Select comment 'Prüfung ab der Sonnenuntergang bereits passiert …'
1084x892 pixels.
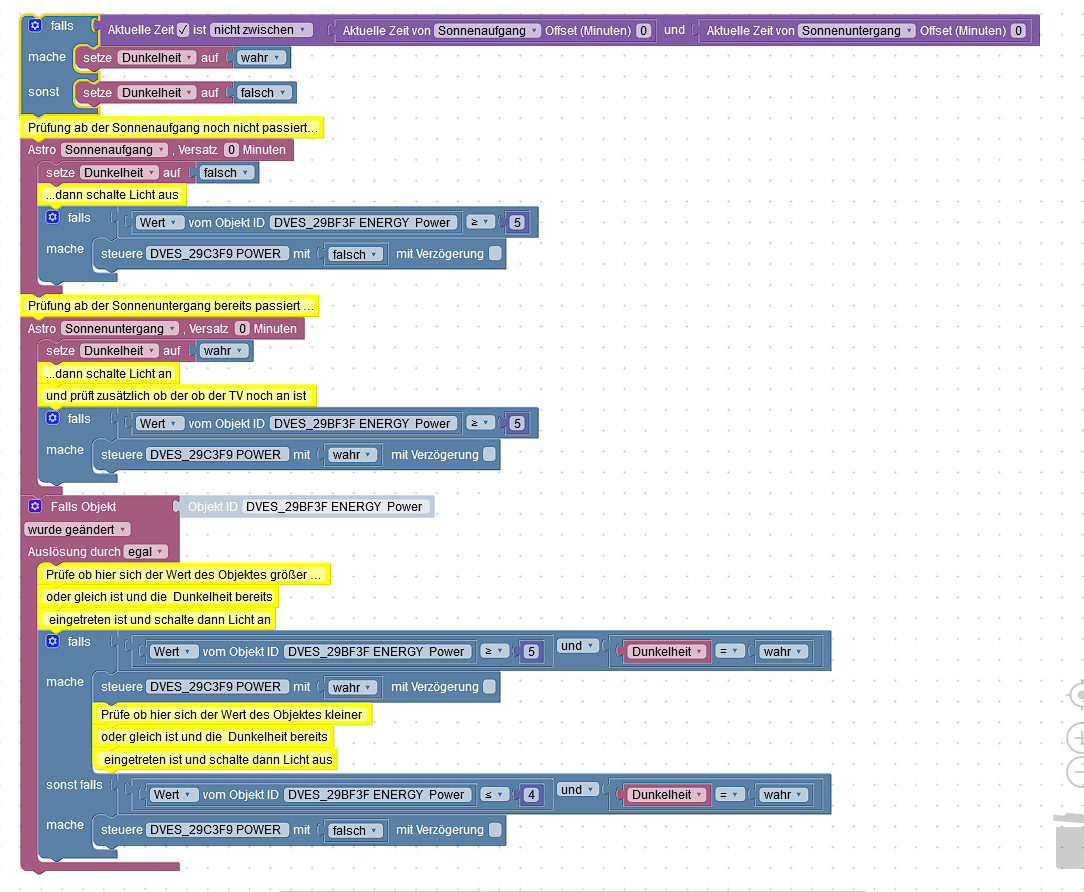171,306
